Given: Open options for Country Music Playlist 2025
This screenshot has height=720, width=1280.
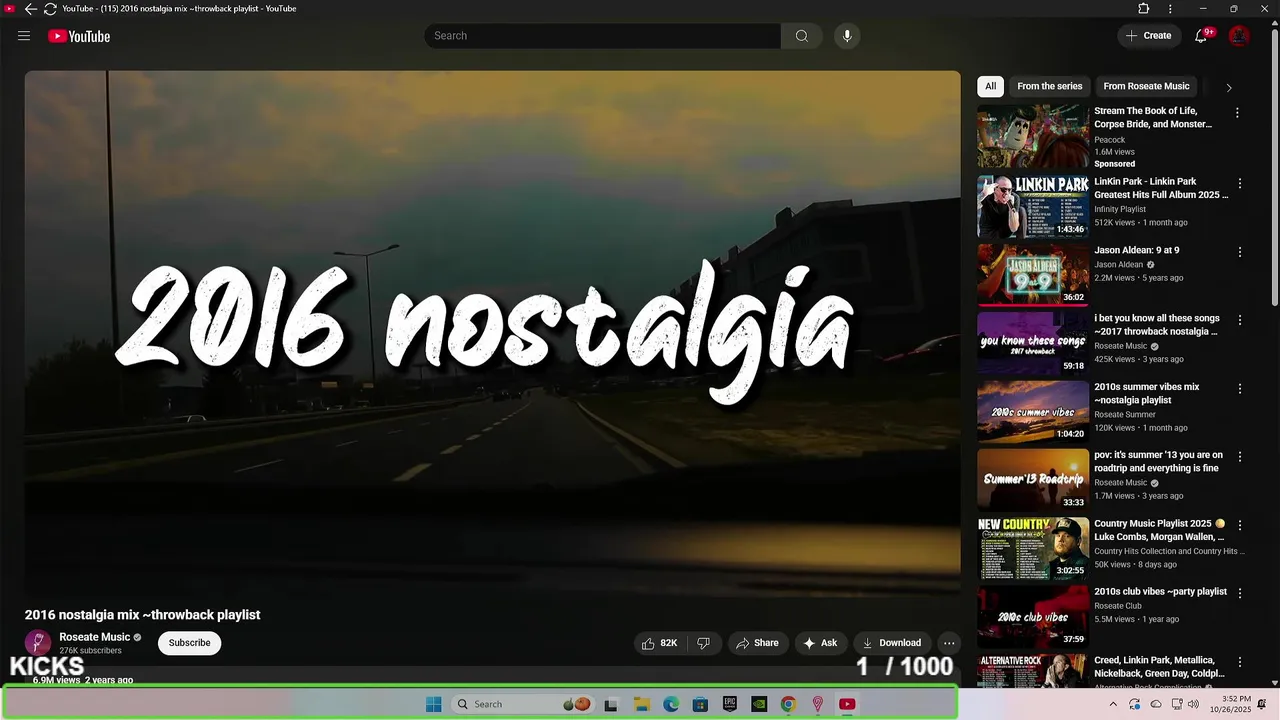Looking at the screenshot, I should point(1240,525).
